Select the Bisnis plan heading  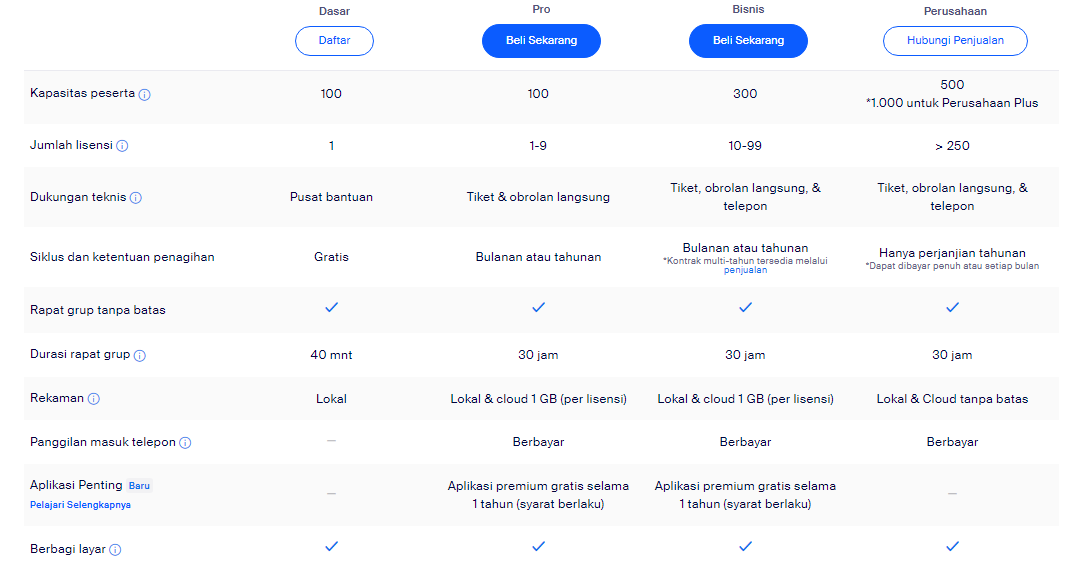[x=748, y=9]
